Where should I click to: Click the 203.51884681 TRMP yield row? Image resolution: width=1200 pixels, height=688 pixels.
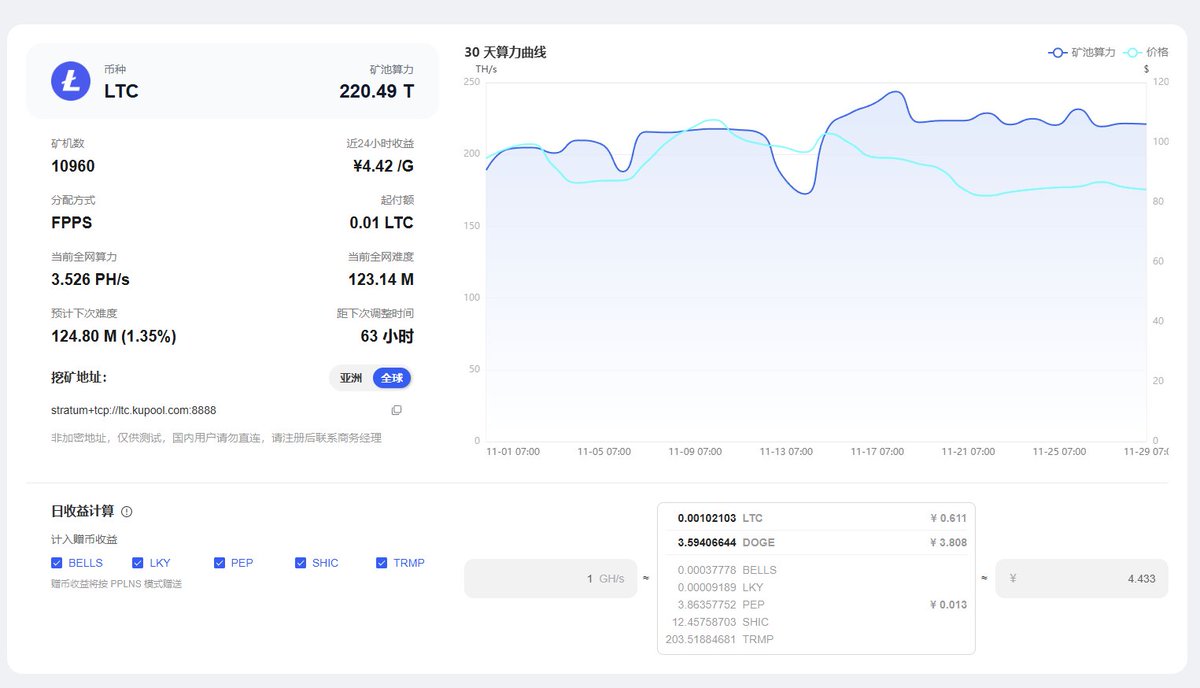click(816, 639)
